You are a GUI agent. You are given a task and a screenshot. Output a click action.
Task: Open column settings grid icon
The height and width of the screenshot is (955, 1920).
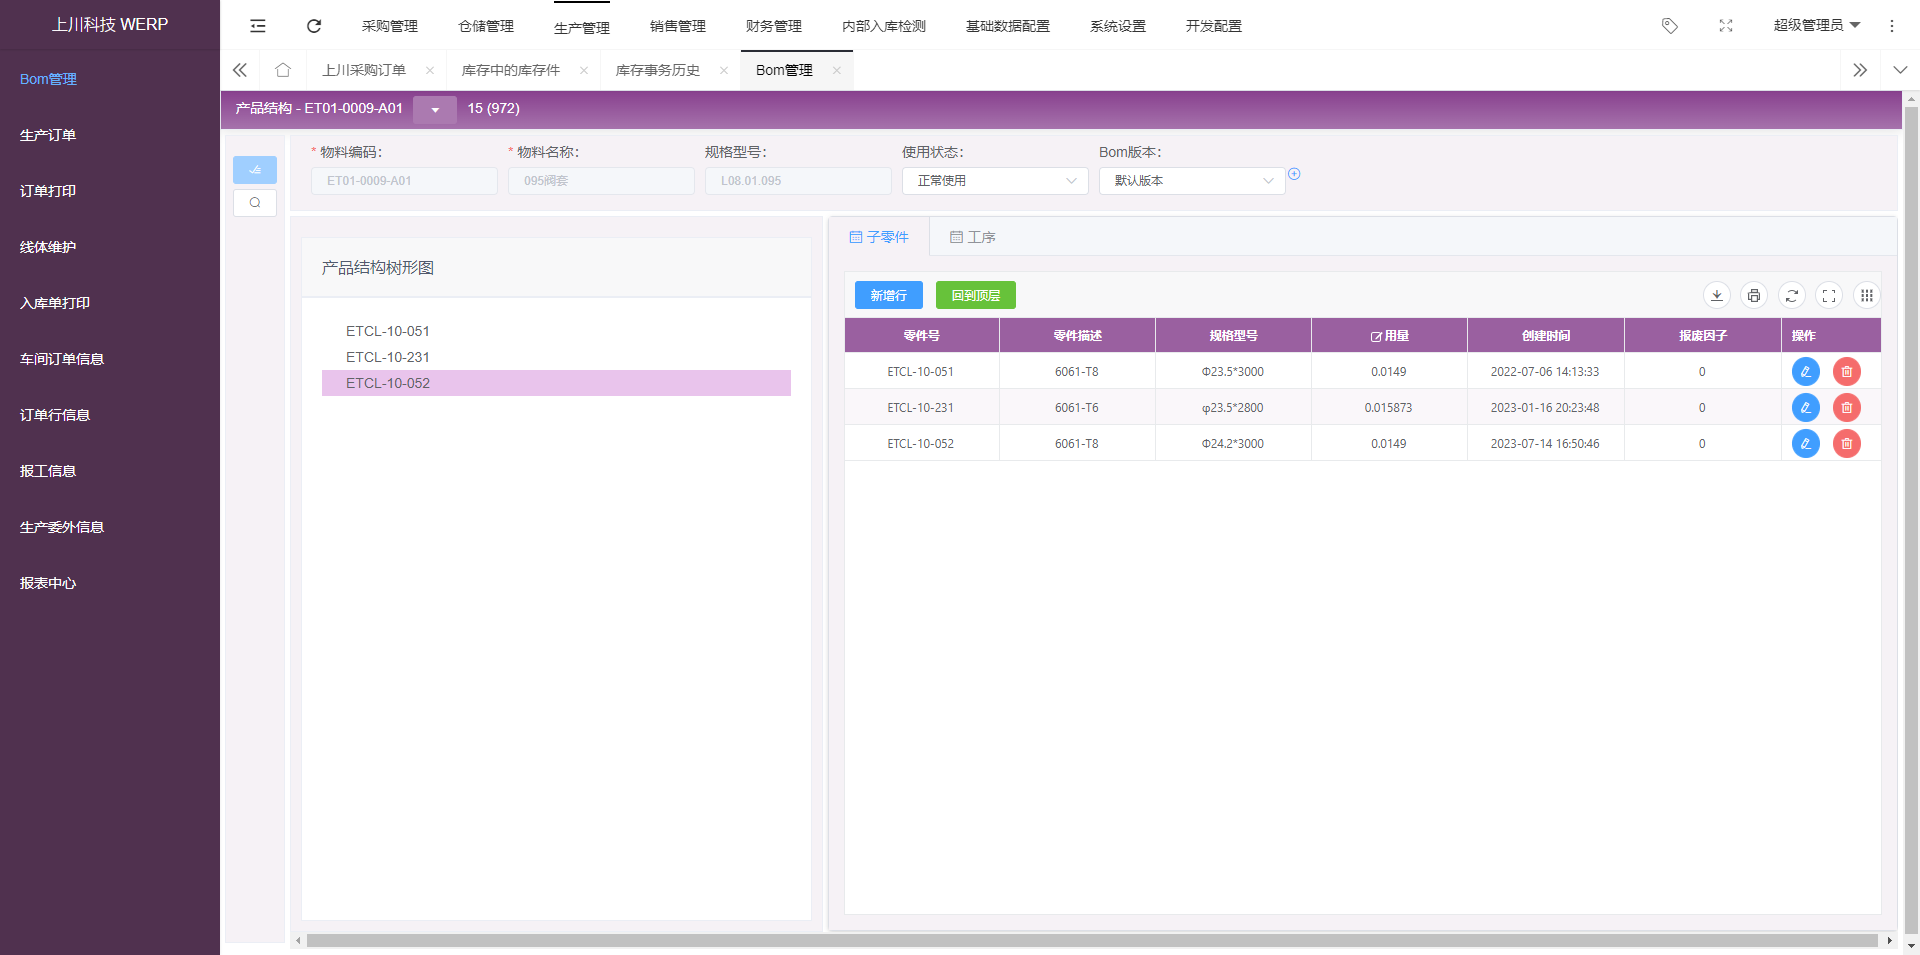pyautogui.click(x=1867, y=295)
